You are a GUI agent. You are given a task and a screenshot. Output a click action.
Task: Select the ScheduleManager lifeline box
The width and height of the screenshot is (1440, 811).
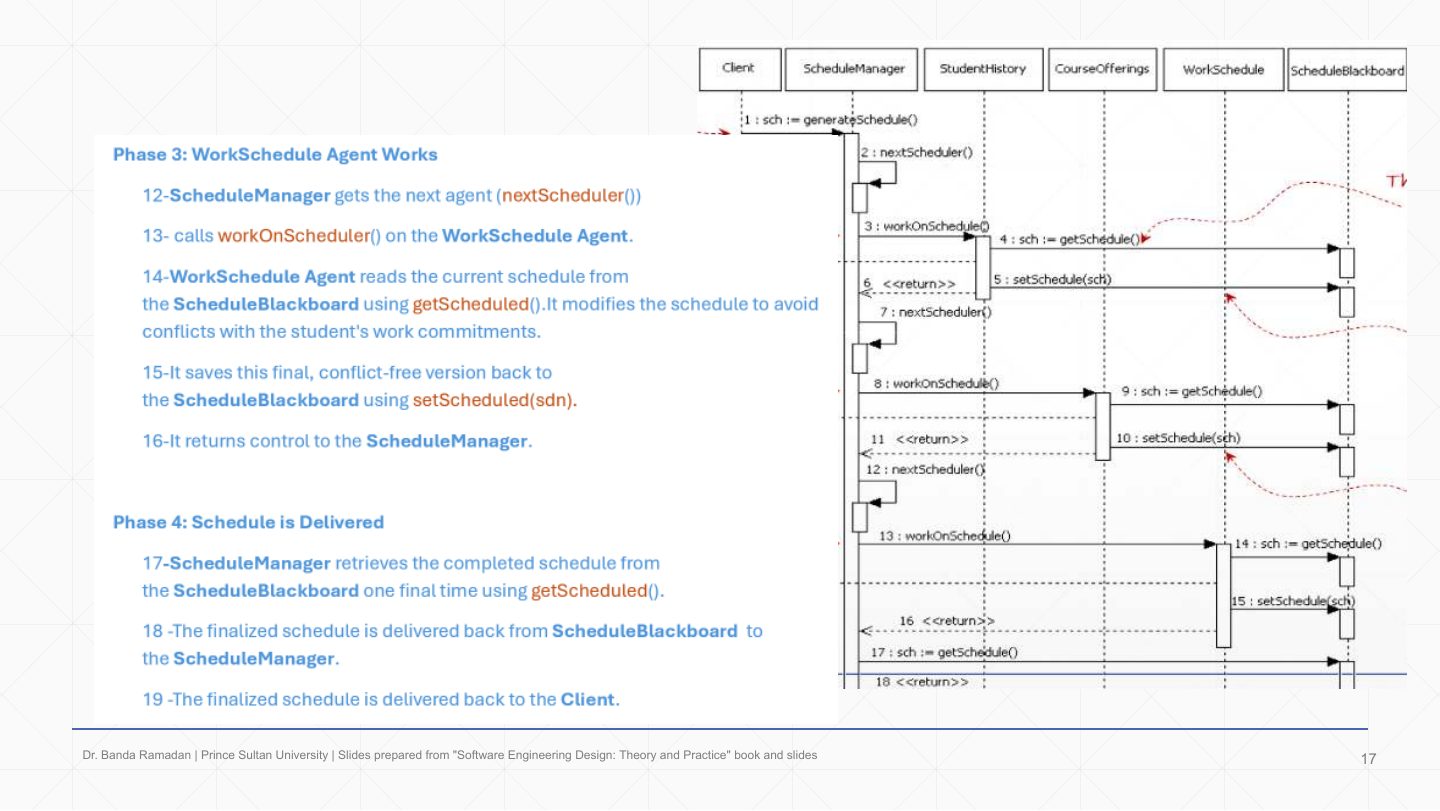[x=853, y=69]
